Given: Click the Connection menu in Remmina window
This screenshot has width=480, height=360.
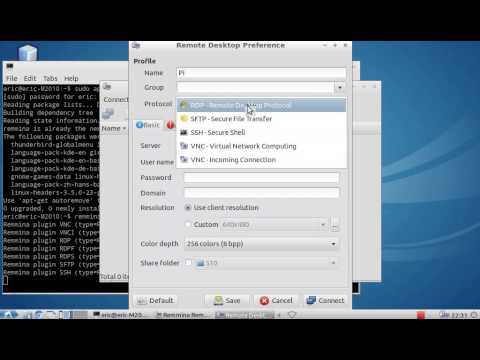Looking at the screenshot, I should coord(115,99).
